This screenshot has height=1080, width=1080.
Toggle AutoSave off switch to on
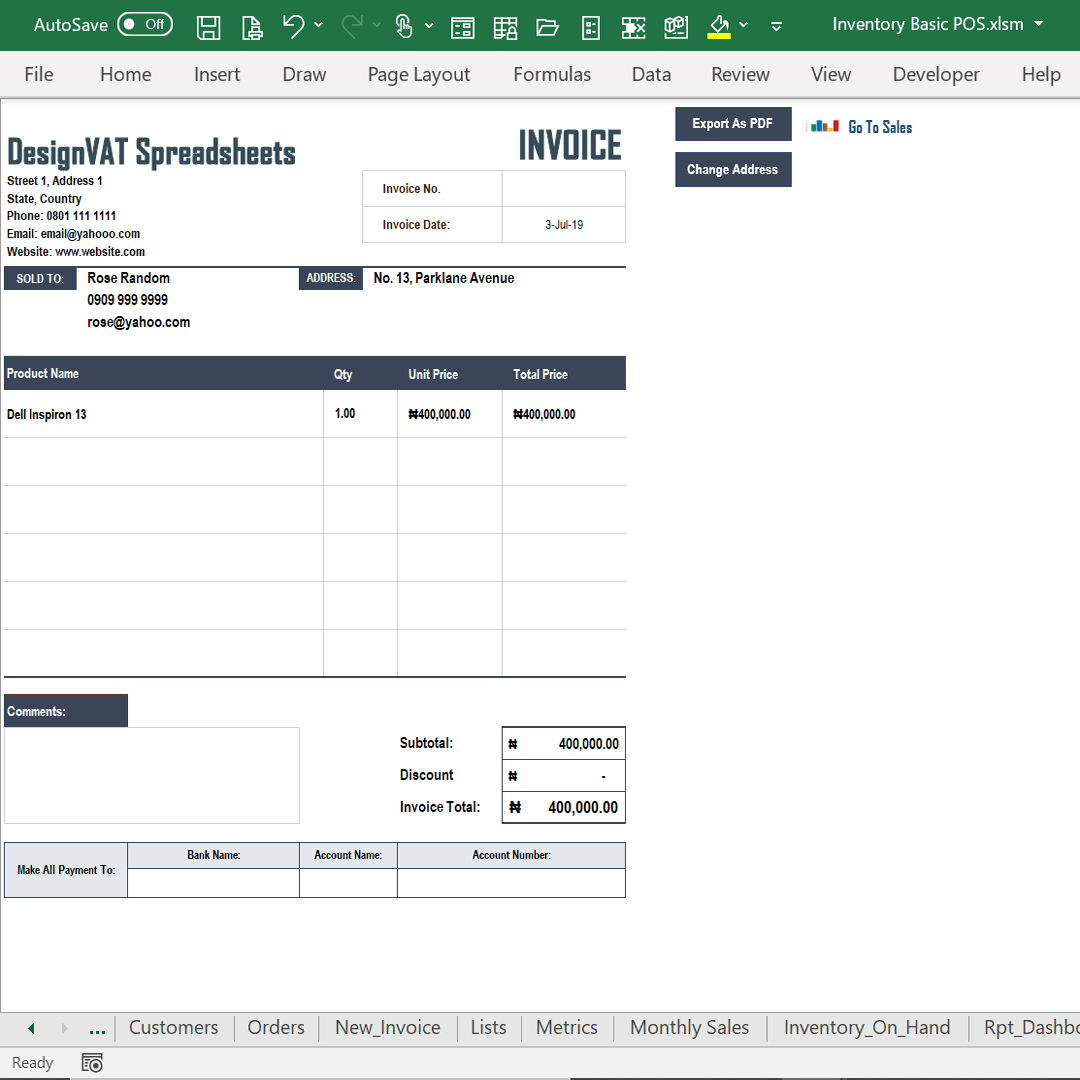pyautogui.click(x=144, y=24)
